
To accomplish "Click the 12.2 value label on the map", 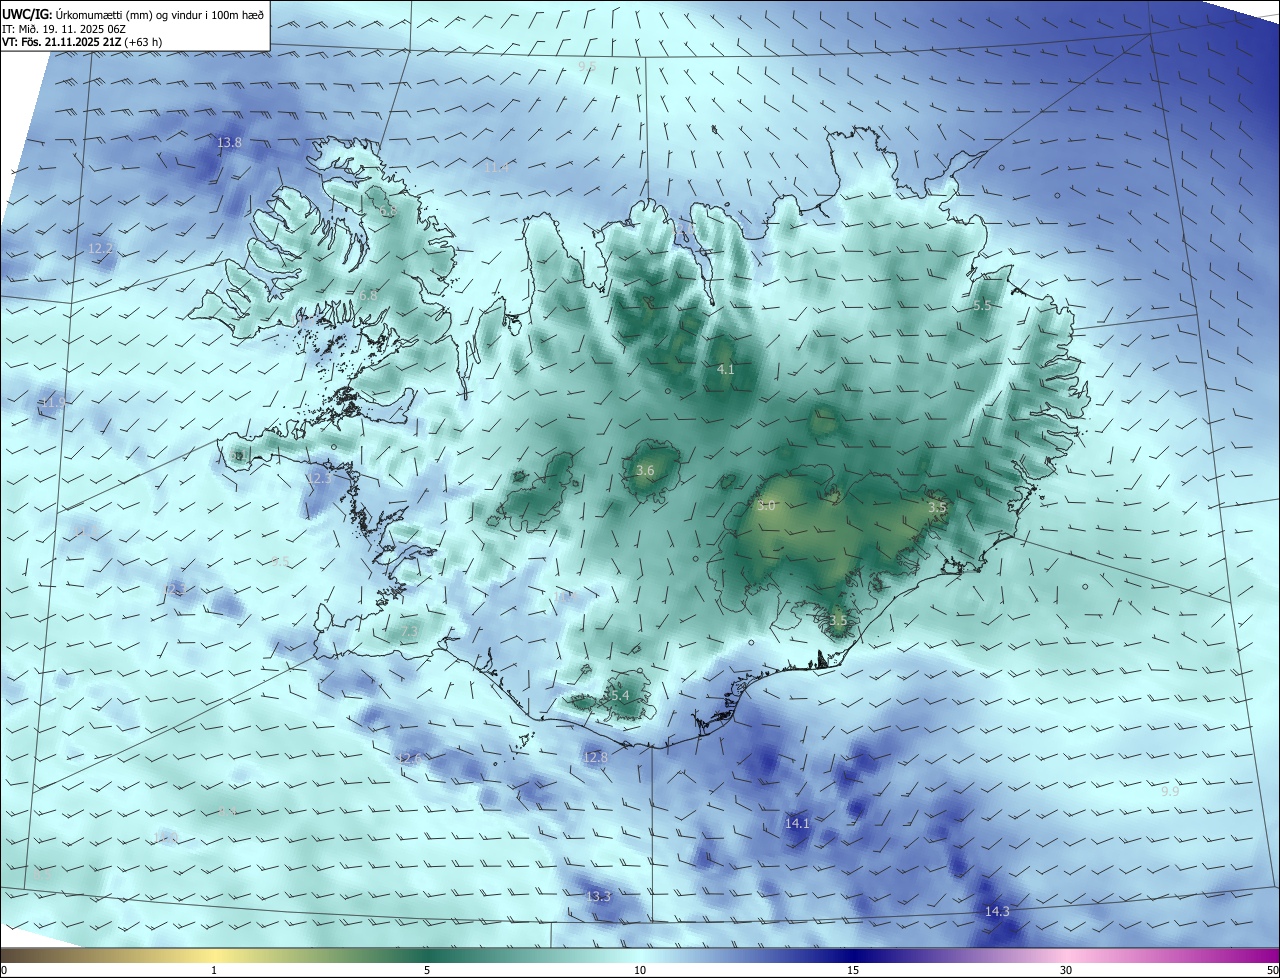I will pos(101,248).
